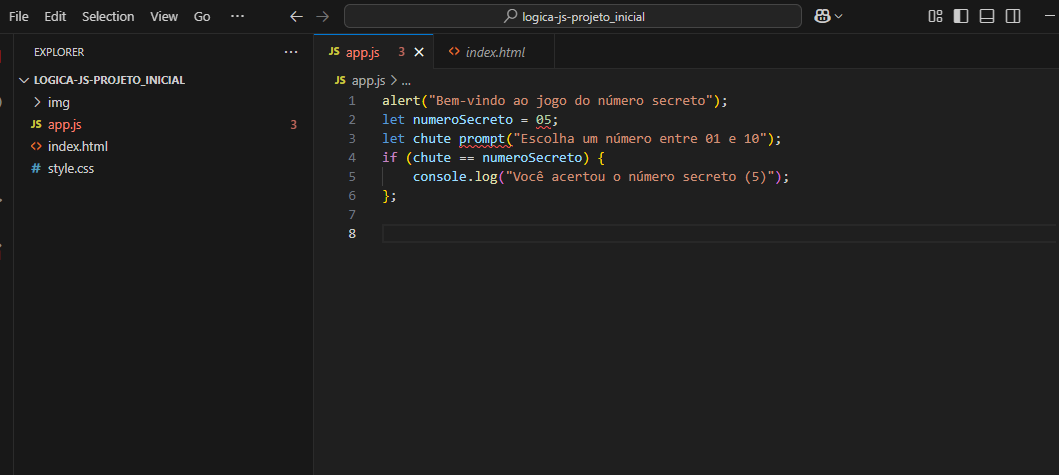1059x475 pixels.
Task: Click the numeroSecreto variable on line 2
Action: coord(463,120)
